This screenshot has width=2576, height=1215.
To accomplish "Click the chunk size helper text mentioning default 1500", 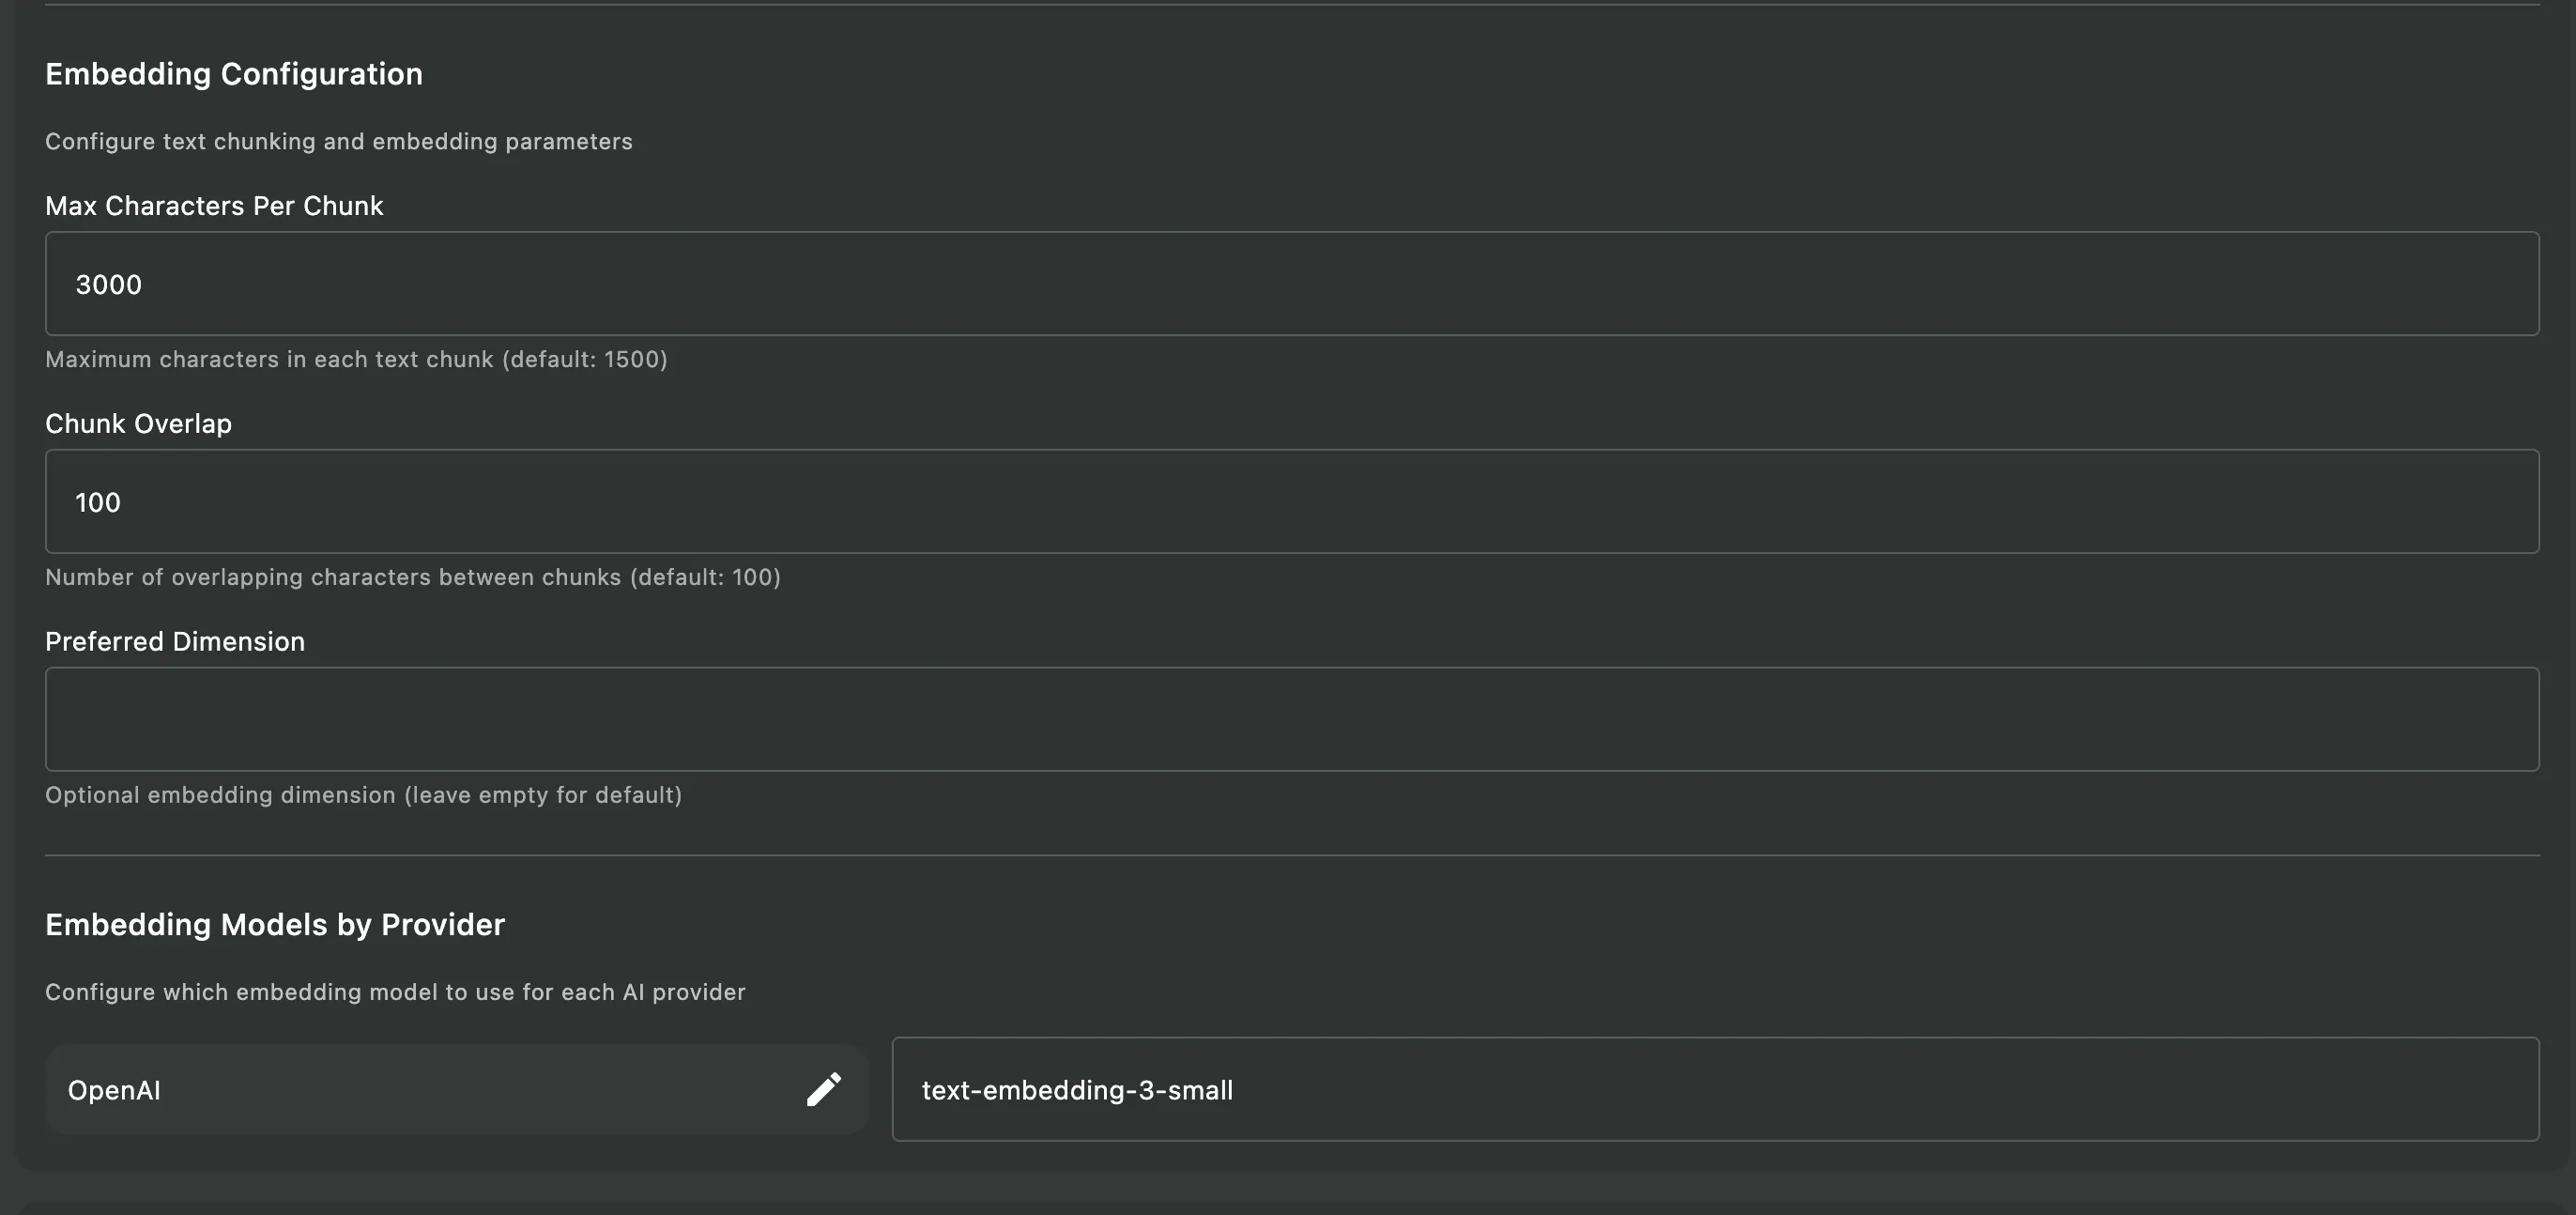I will [355, 359].
